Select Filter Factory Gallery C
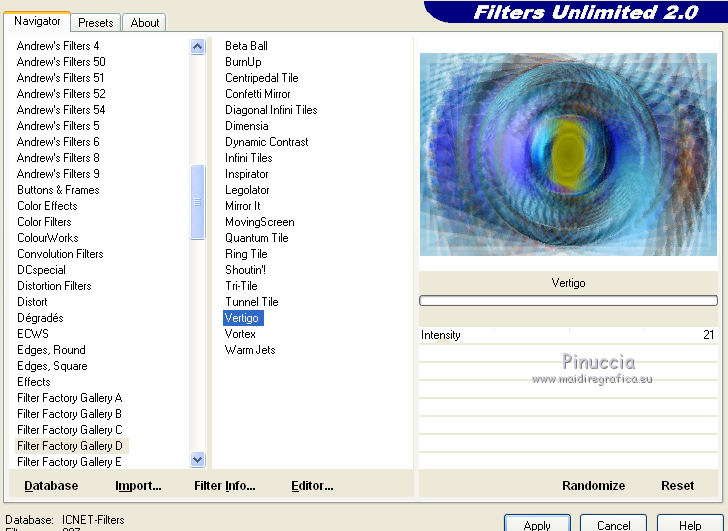Viewport: 728px width, 531px height. pos(70,430)
